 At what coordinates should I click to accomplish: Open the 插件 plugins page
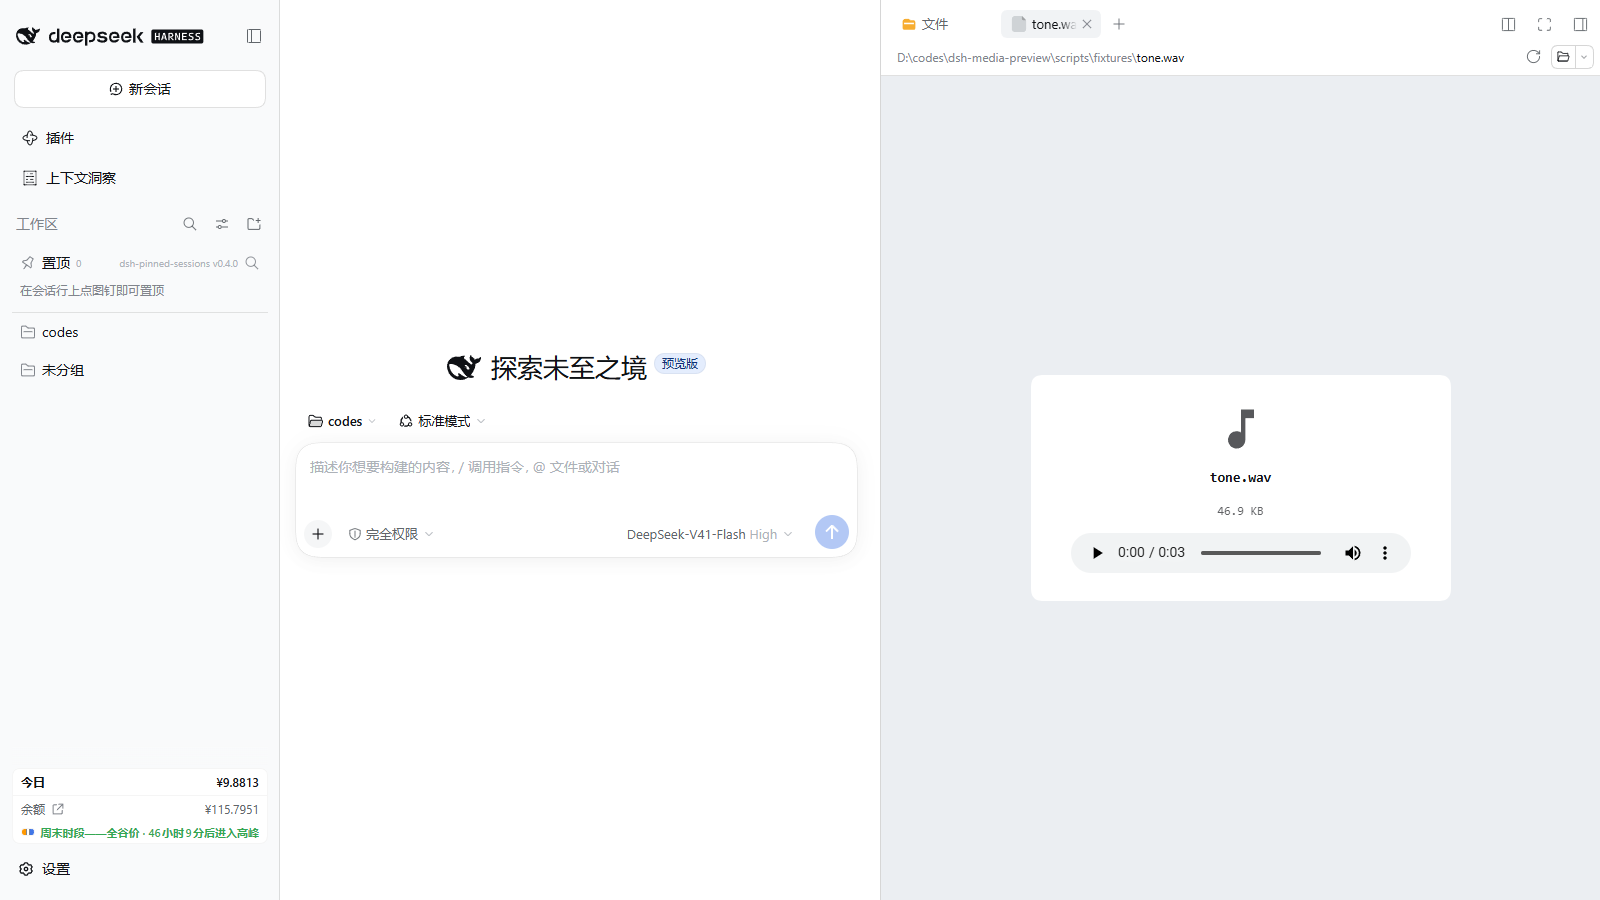pos(140,138)
